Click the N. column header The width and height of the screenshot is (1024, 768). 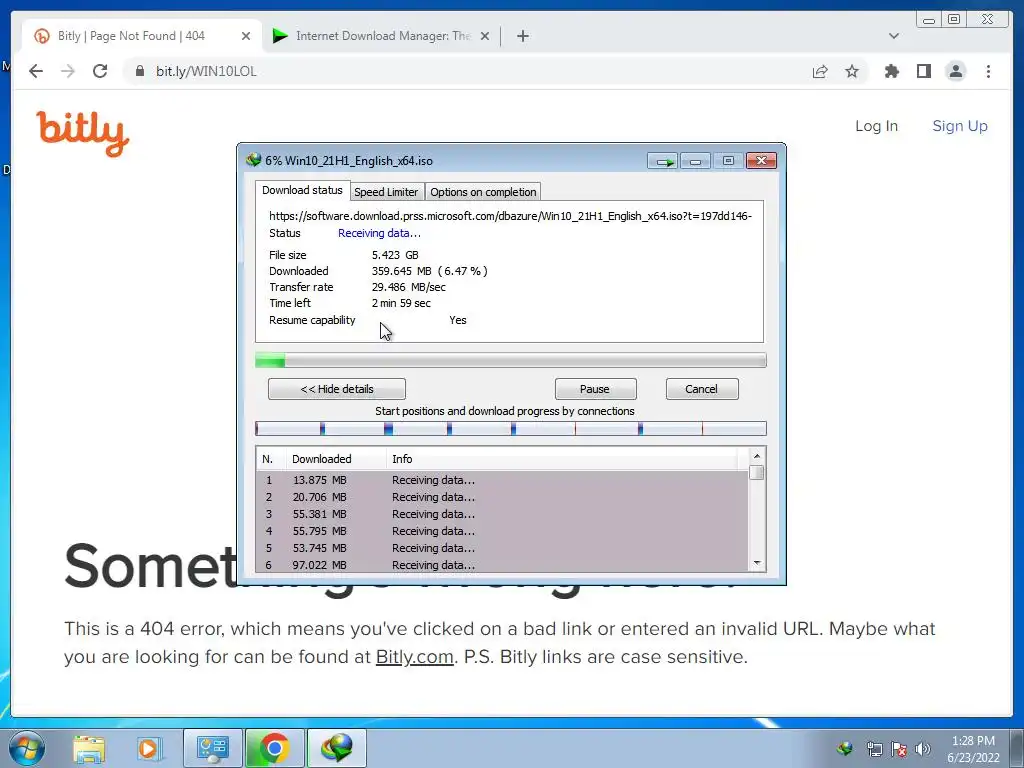click(x=271, y=459)
